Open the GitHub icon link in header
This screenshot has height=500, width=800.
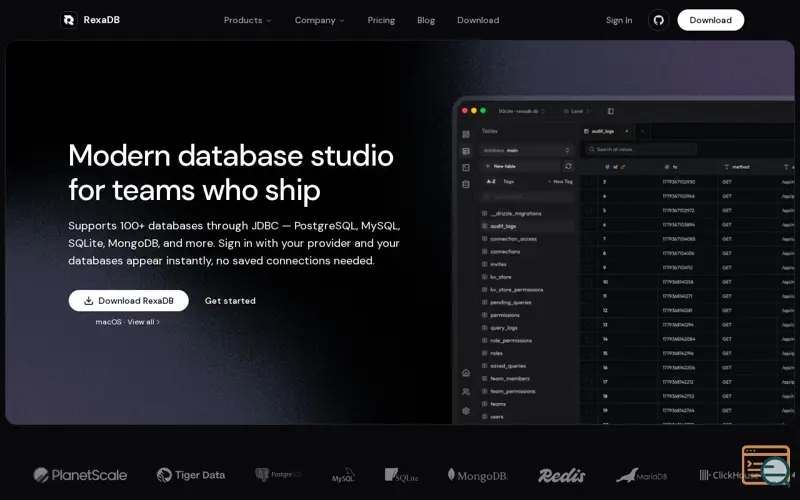(x=659, y=20)
